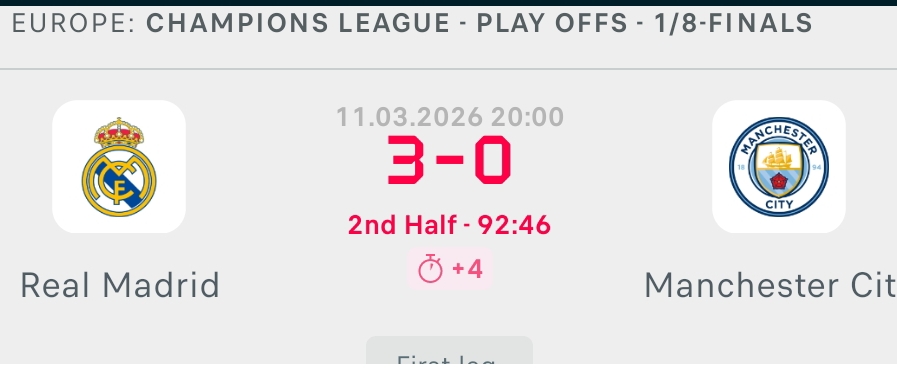Click the match date 11.03.2026 20:00

[450, 117]
